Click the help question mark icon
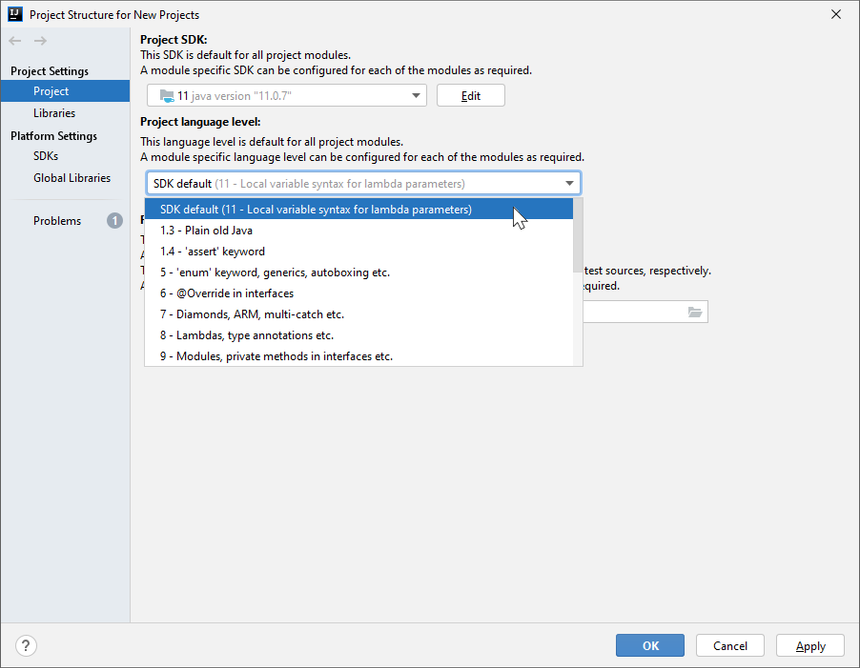This screenshot has height=668, width=860. [x=27, y=646]
